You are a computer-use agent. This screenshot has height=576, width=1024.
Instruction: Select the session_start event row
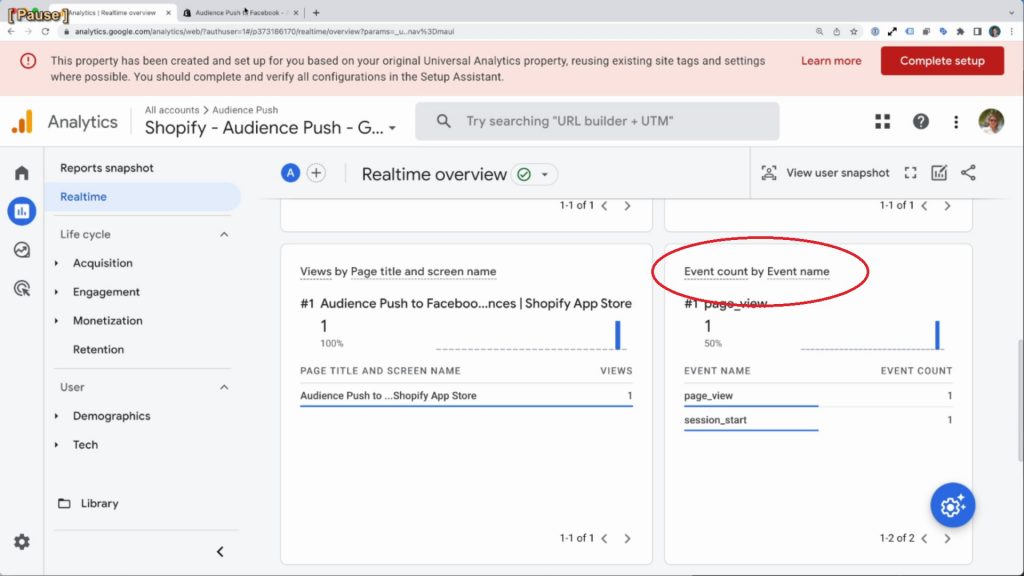tap(818, 420)
